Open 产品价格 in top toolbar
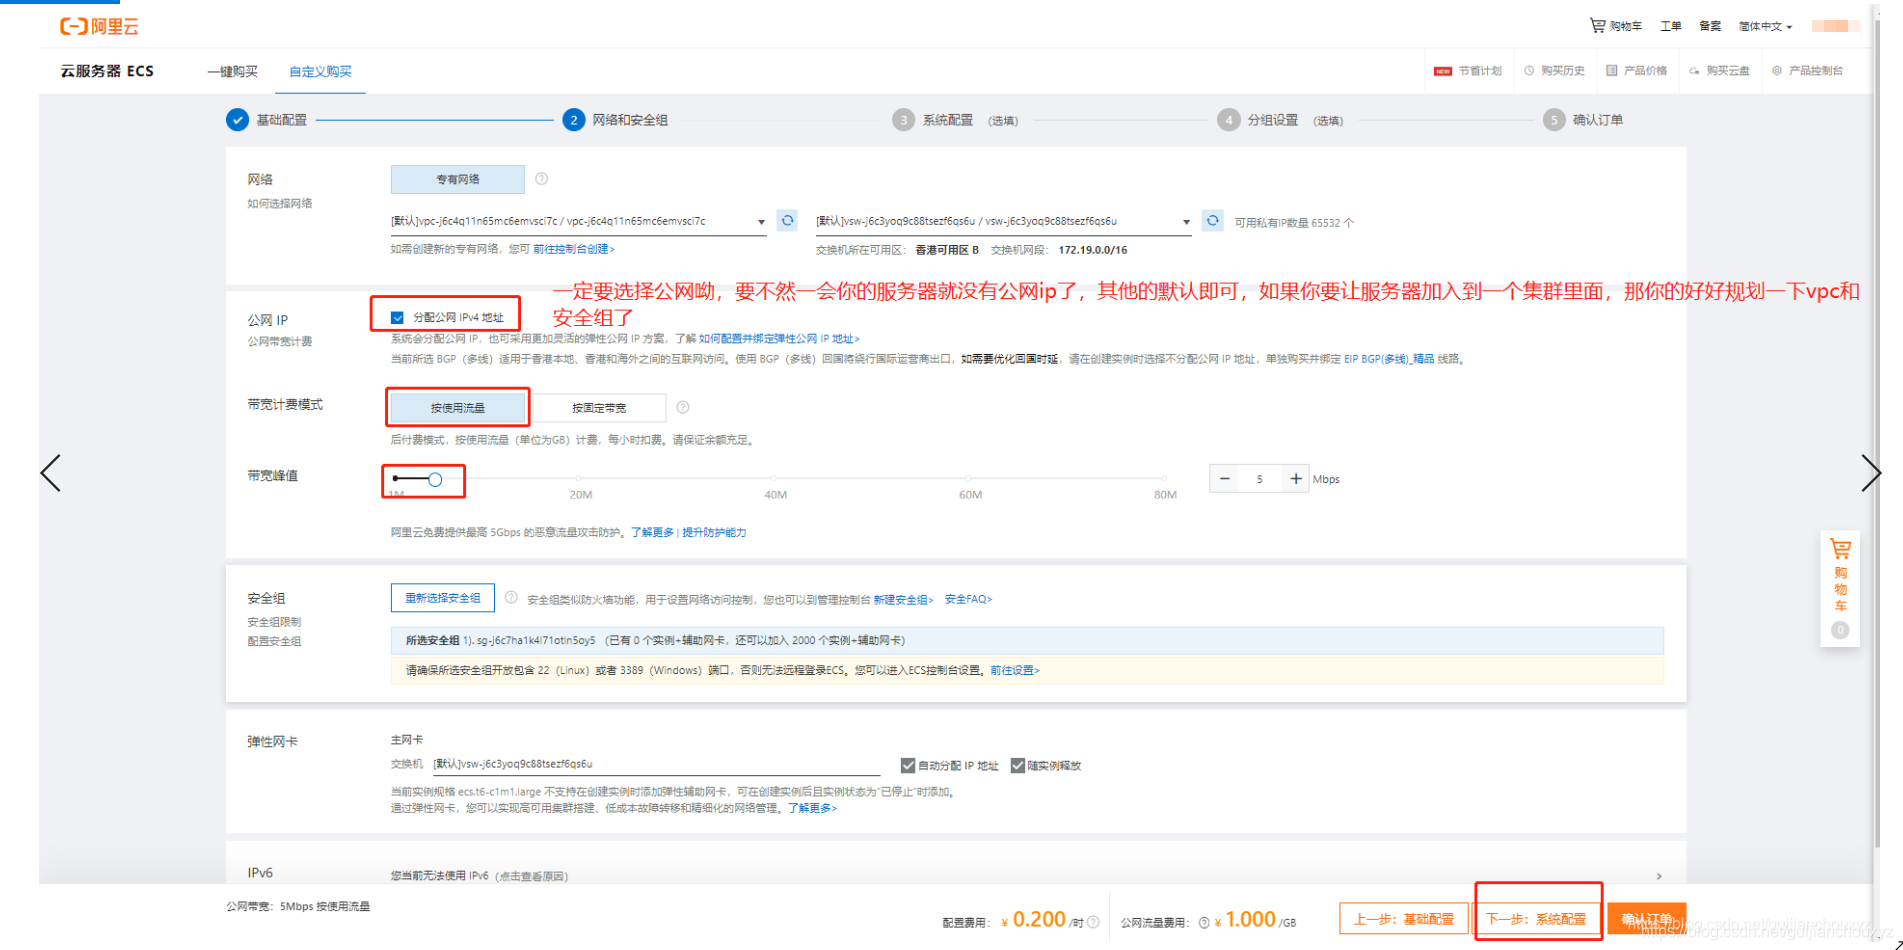This screenshot has height=950, width=1903. pyautogui.click(x=1636, y=71)
